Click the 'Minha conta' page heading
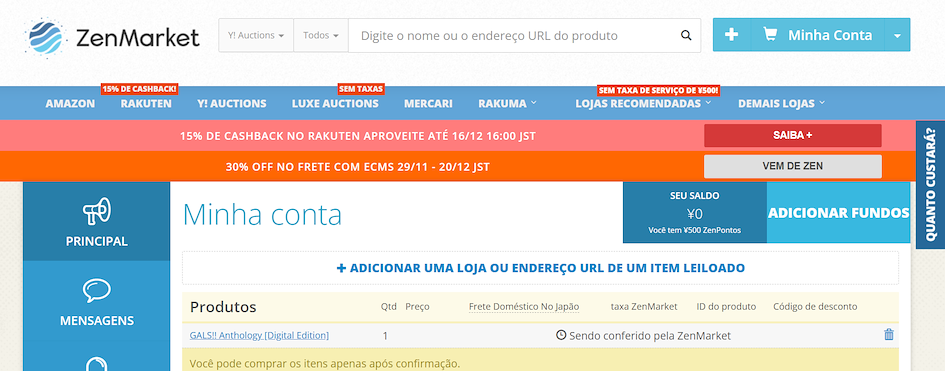Screen dimensions: 945x371 (262, 214)
